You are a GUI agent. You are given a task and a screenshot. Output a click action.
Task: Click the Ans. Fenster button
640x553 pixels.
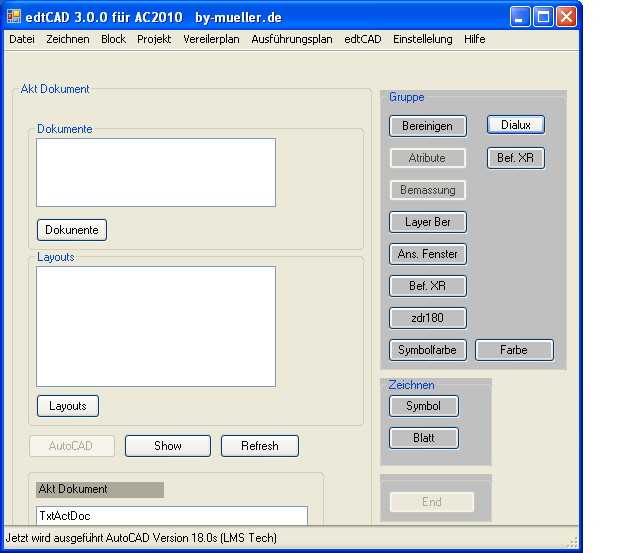click(x=427, y=254)
